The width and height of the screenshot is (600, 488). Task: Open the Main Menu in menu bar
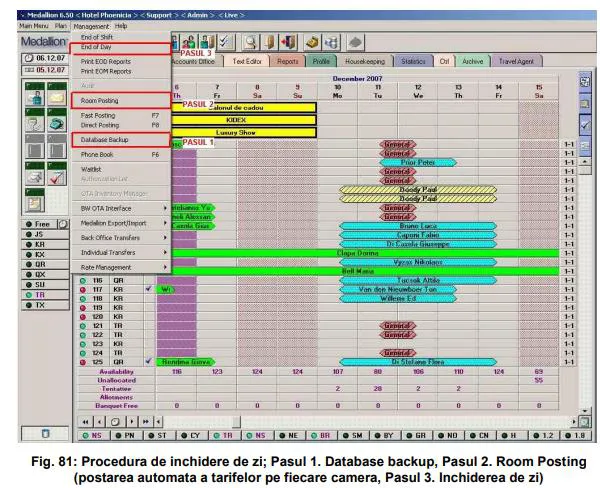tap(34, 26)
